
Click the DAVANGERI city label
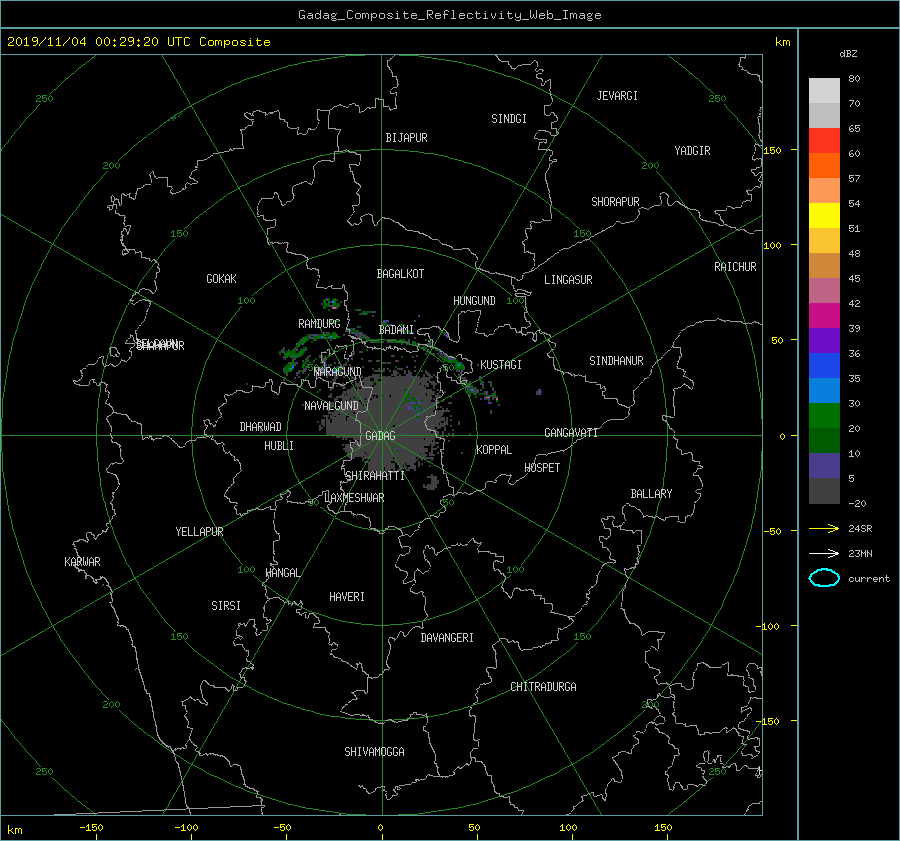(x=447, y=638)
